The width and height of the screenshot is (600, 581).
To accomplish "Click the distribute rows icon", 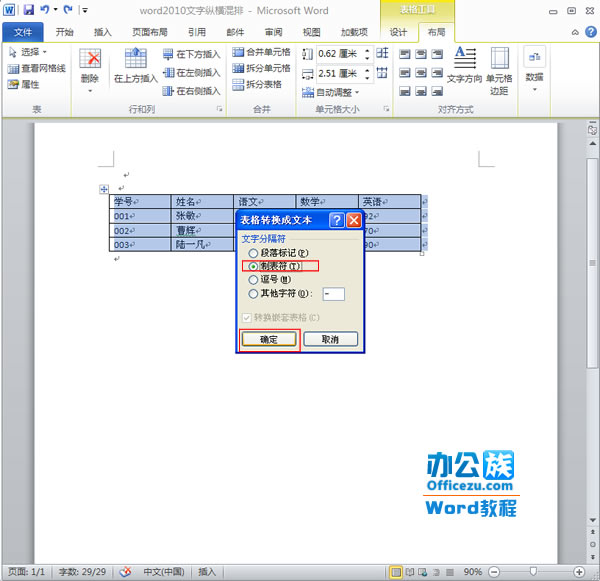I will pos(382,53).
